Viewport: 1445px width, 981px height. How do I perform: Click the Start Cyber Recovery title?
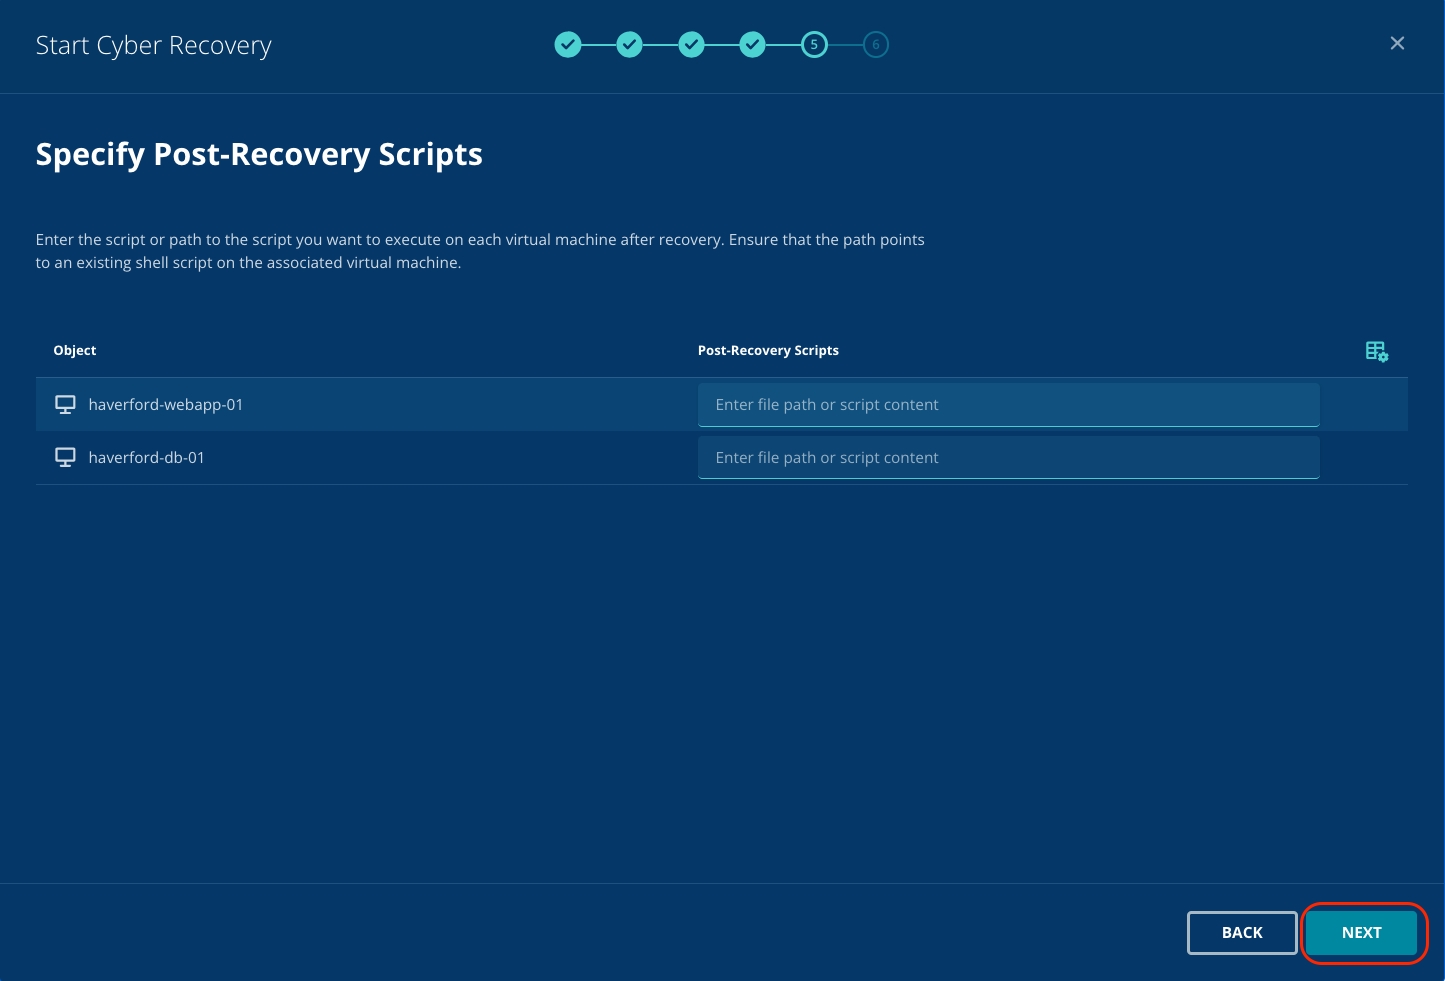pos(154,46)
